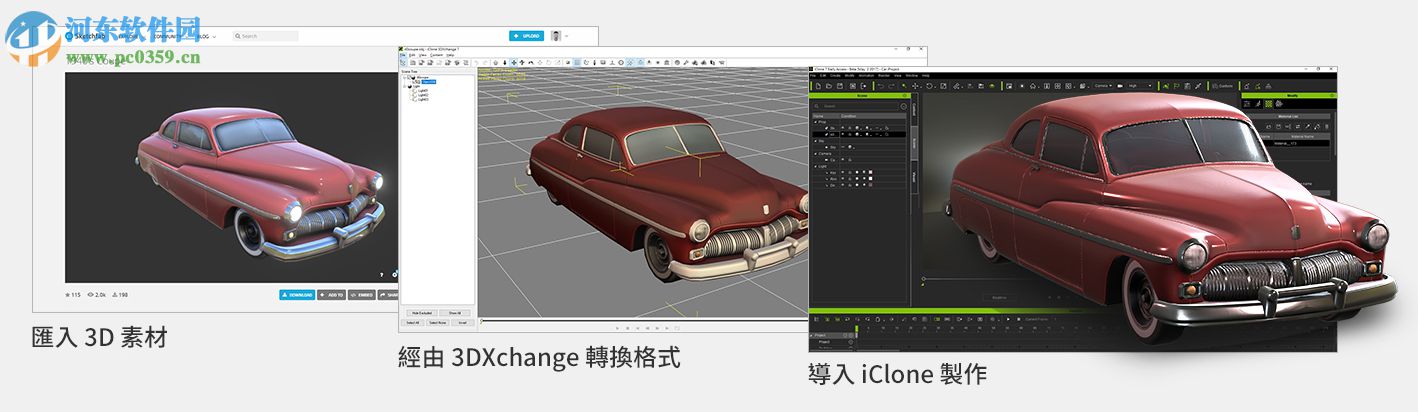This screenshot has width=1418, height=412.
Task: Open the Help menu in 3DXchange
Action: tap(450, 55)
